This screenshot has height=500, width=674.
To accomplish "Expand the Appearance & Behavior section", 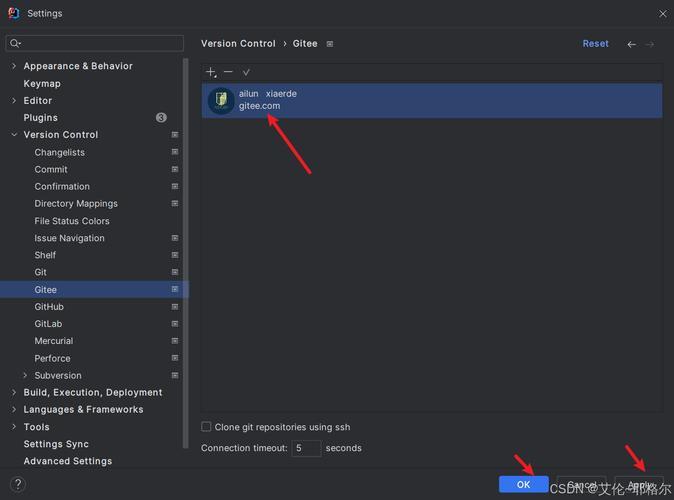I will click(x=13, y=66).
